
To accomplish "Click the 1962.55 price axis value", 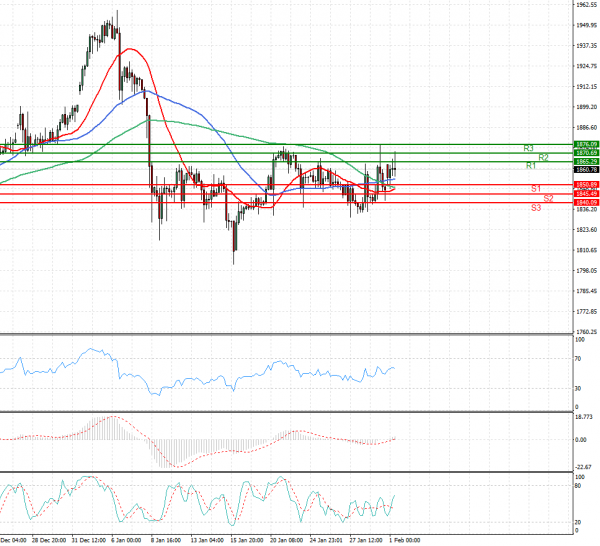I will (x=587, y=5).
